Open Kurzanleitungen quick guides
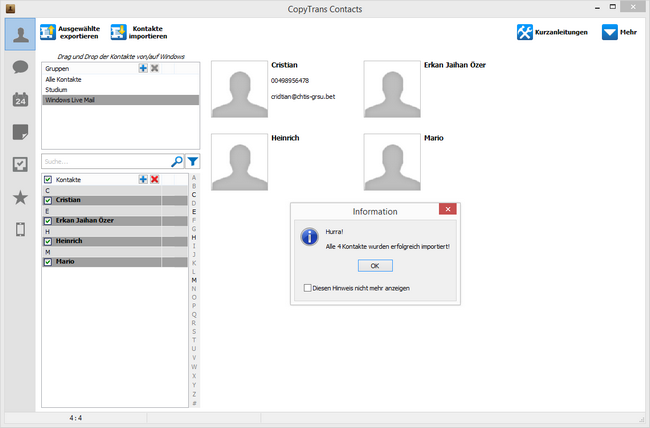650x428 pixels. 552,32
